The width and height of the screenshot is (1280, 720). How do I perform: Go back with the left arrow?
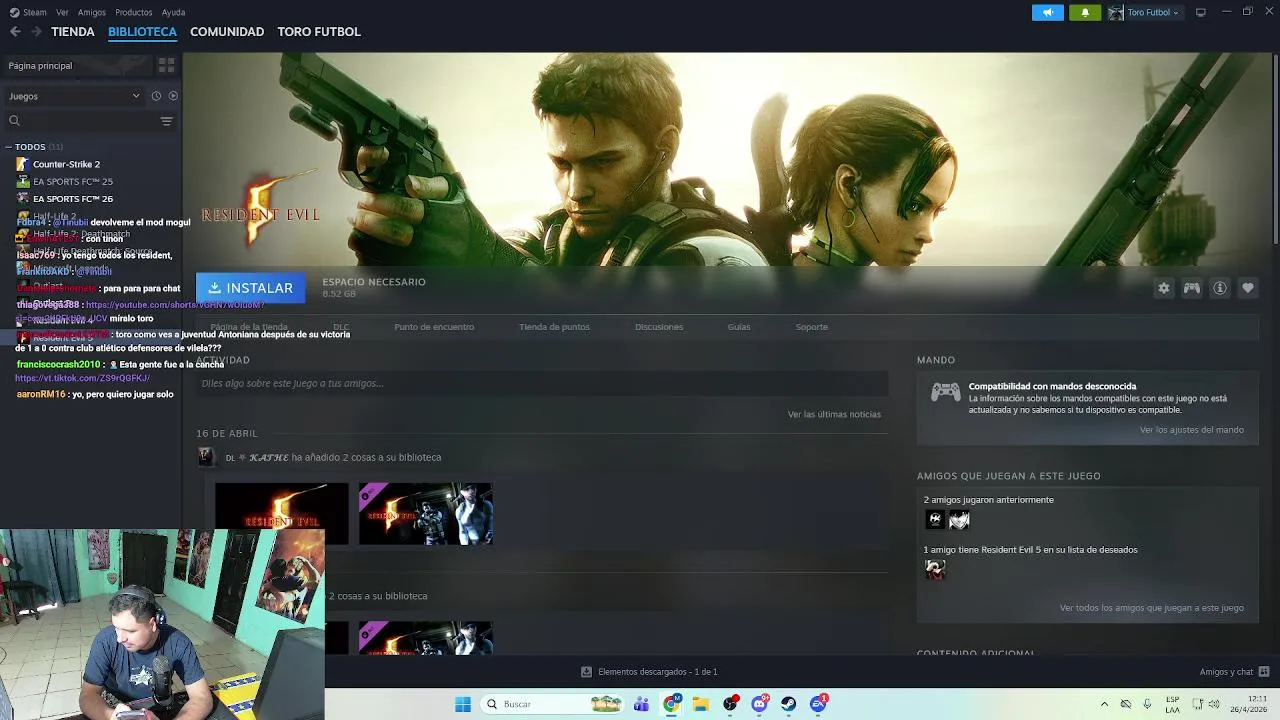click(x=15, y=32)
